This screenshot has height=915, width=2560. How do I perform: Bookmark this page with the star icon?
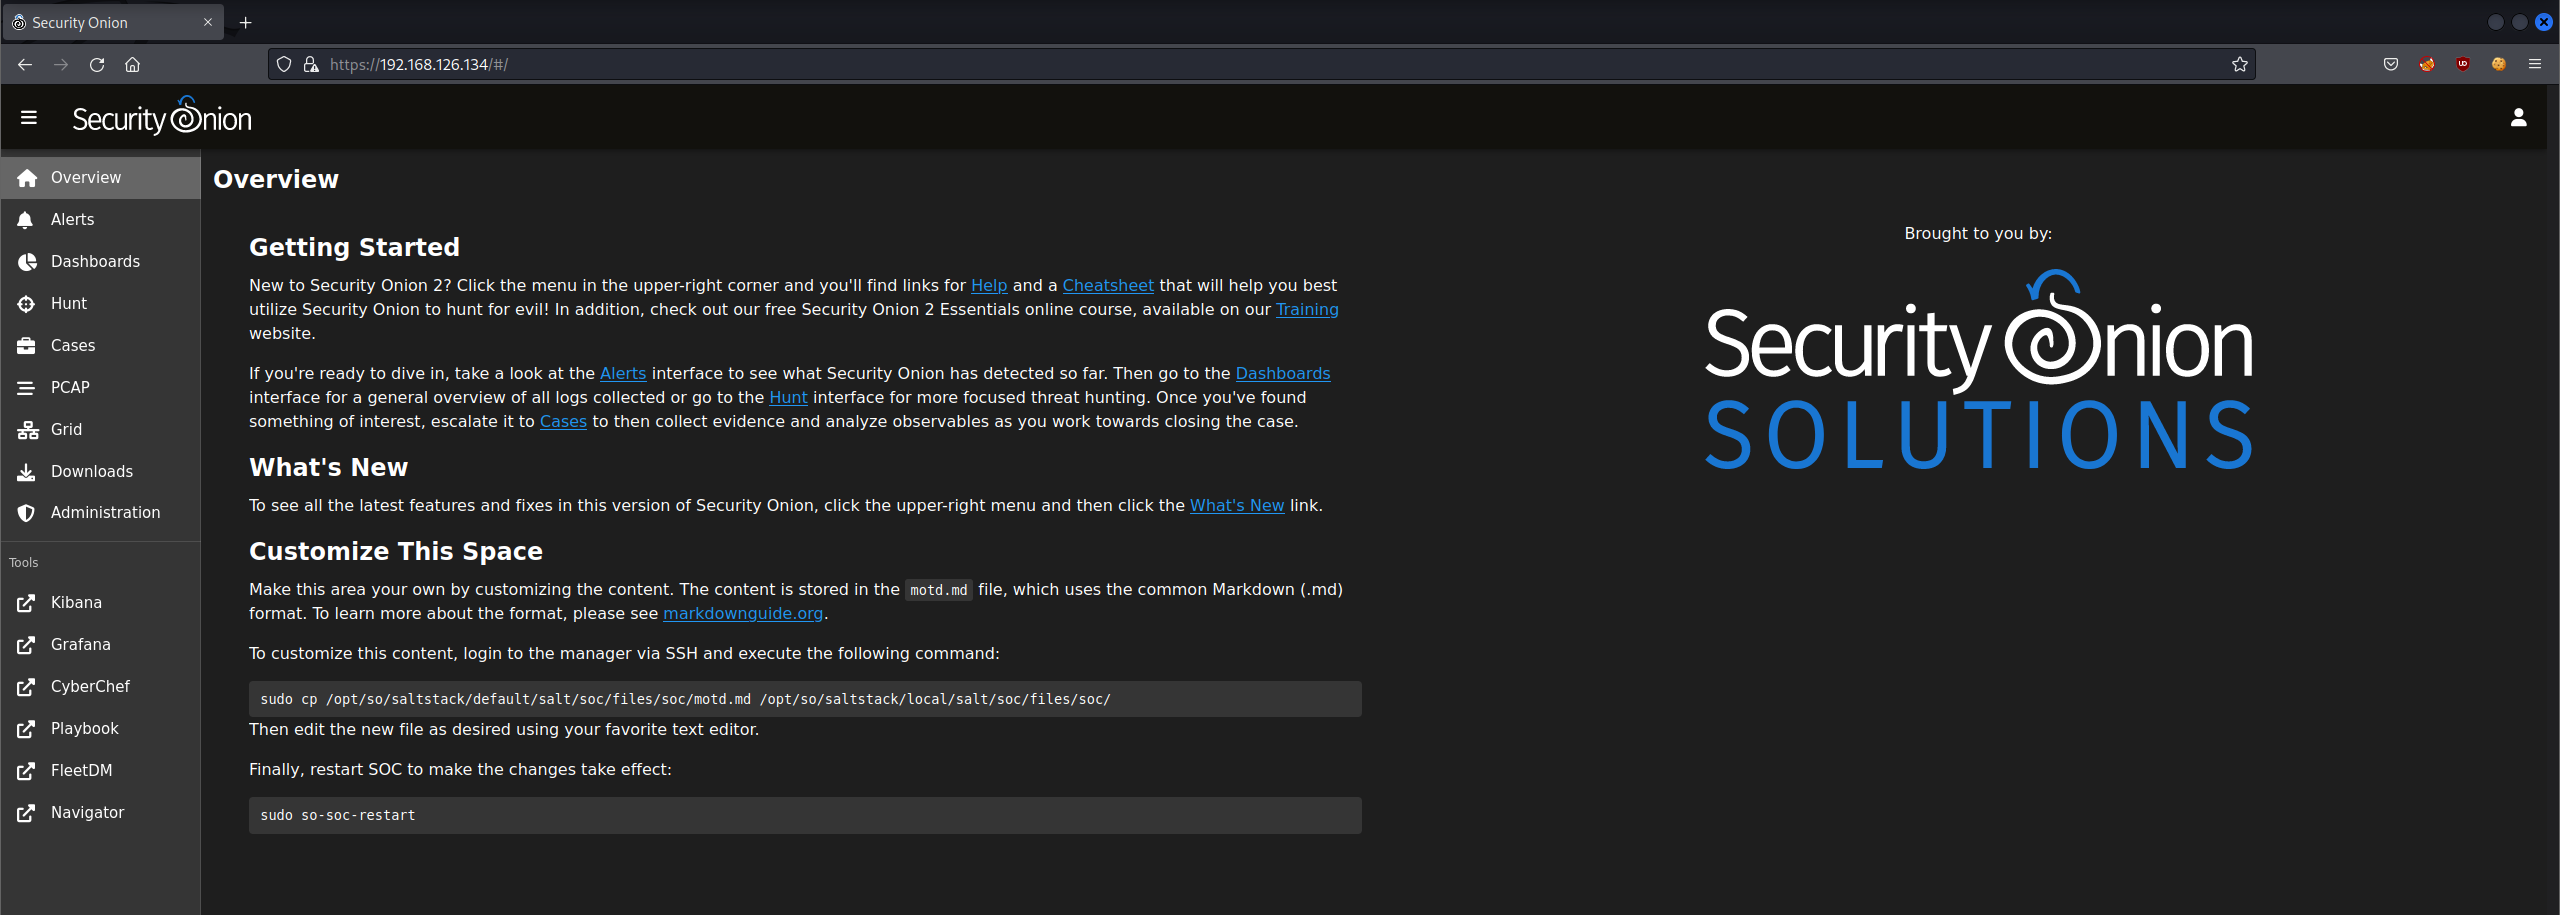click(2239, 64)
